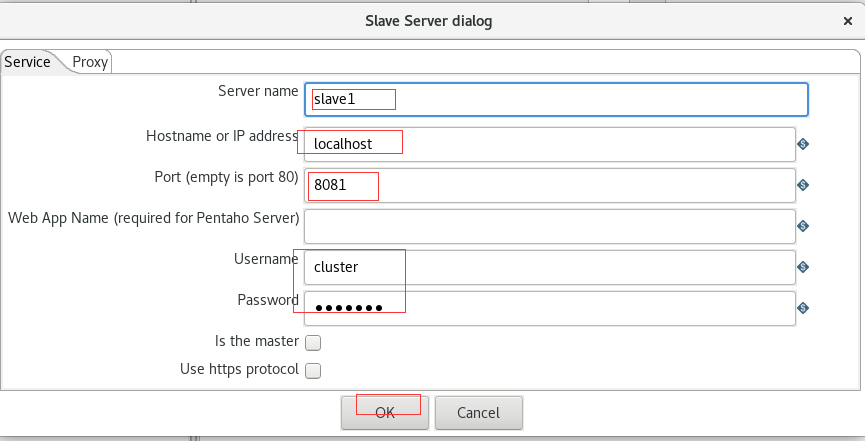The height and width of the screenshot is (441, 865).
Task: Click the 'Port (empty is port 80)' label
Action: pos(226,177)
